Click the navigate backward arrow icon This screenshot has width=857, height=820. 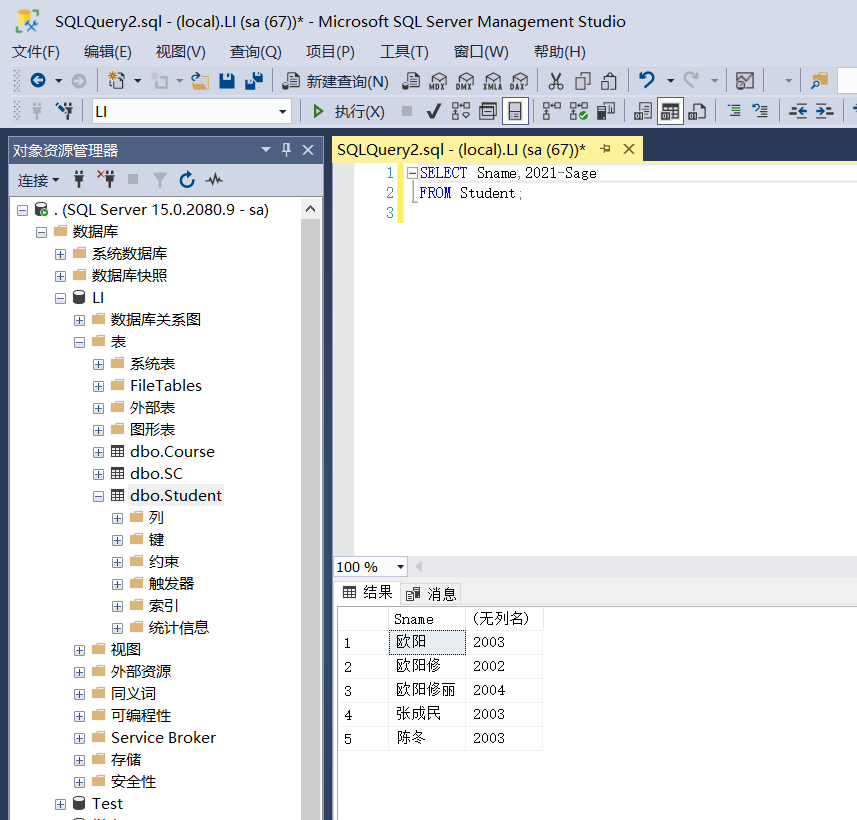(x=38, y=81)
